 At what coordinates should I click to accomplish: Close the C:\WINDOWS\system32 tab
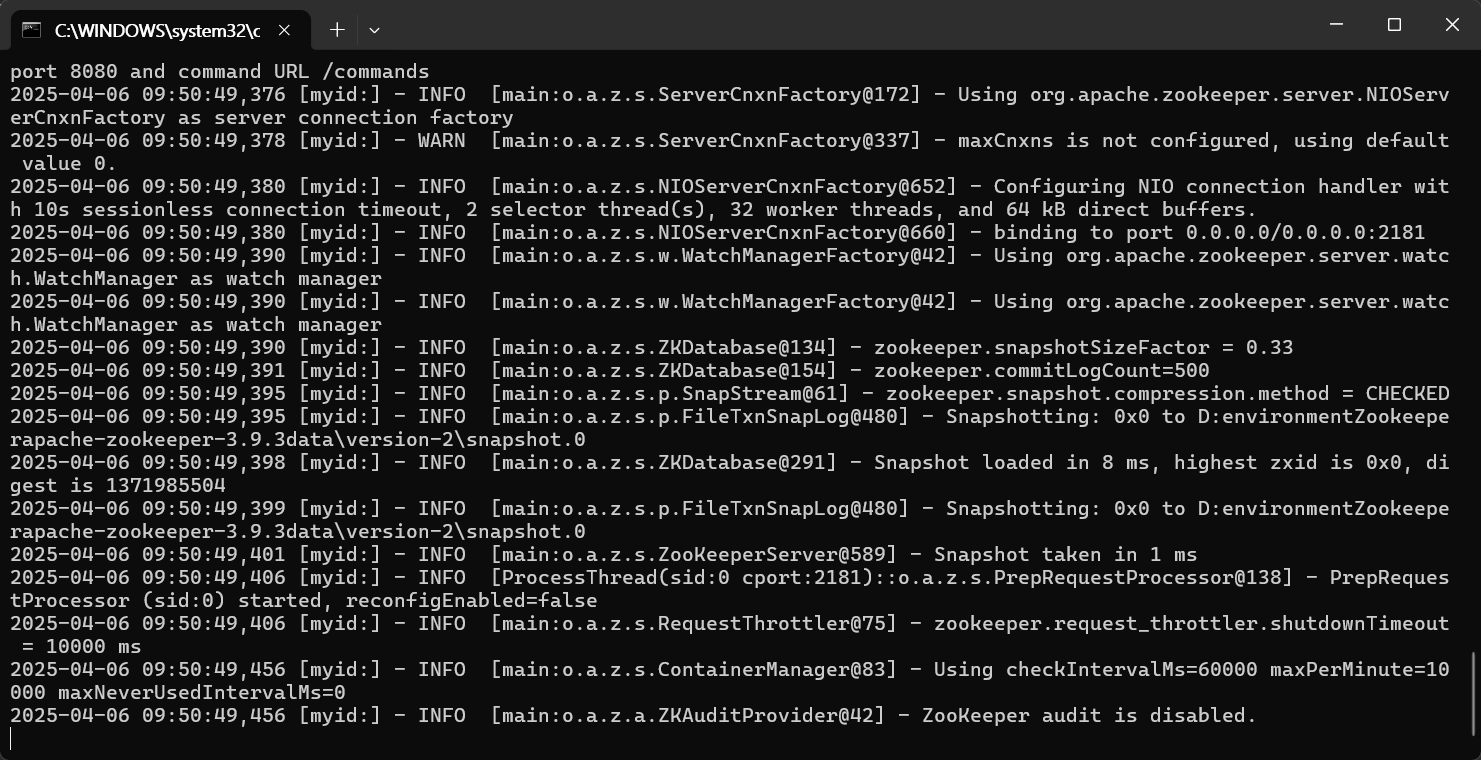pos(284,30)
